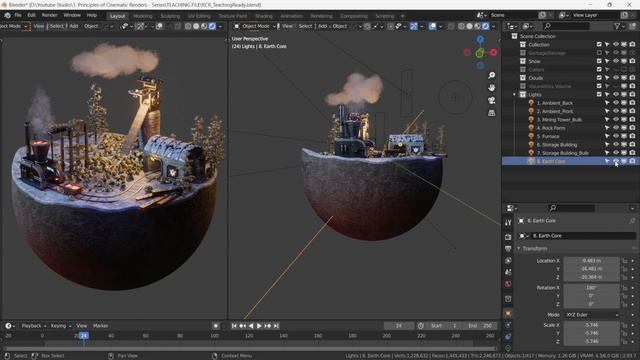Viewport: 640px width, 360px height.
Task: Click the blue Z axis navigation gizmo
Action: (x=480, y=40)
